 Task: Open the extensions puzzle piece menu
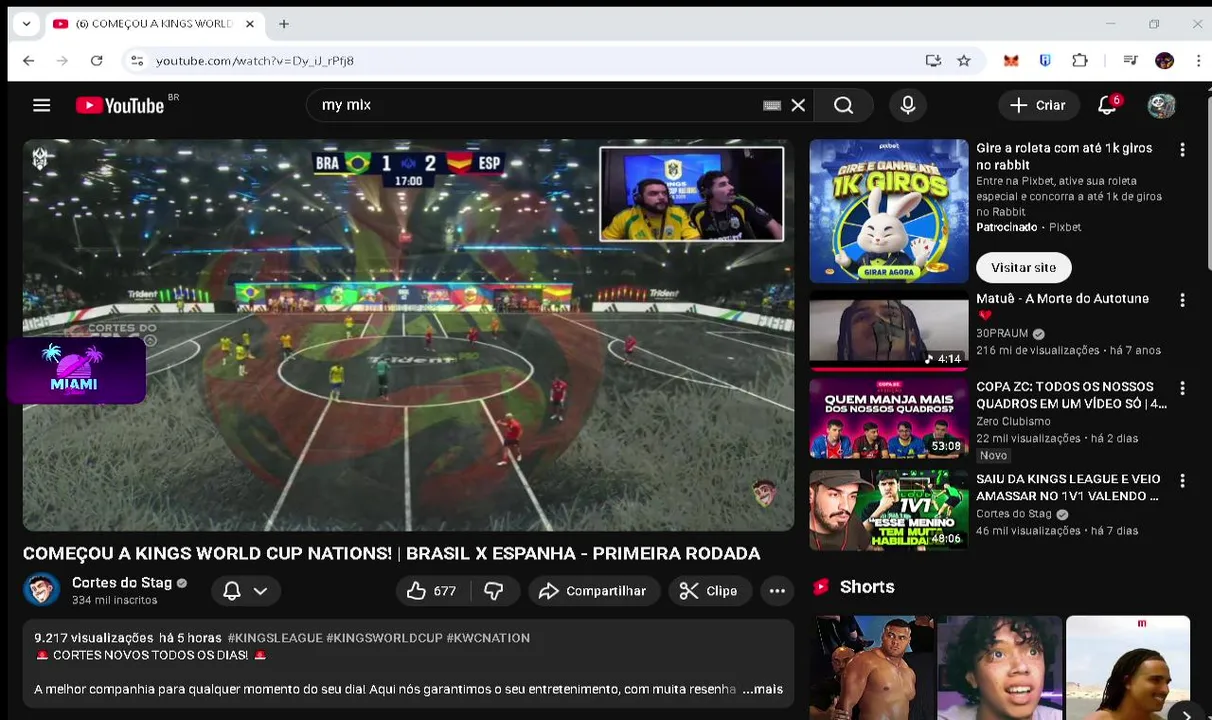[1080, 61]
